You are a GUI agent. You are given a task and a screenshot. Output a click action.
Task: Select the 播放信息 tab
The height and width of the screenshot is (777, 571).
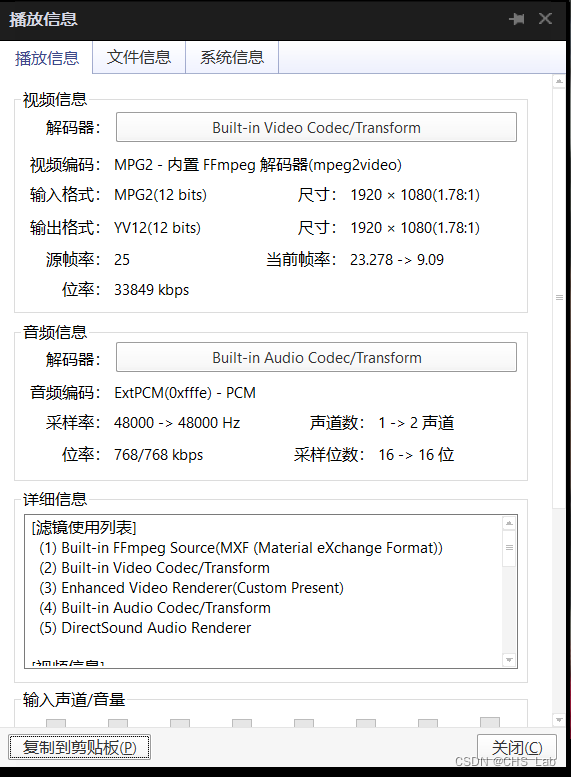coord(47,58)
